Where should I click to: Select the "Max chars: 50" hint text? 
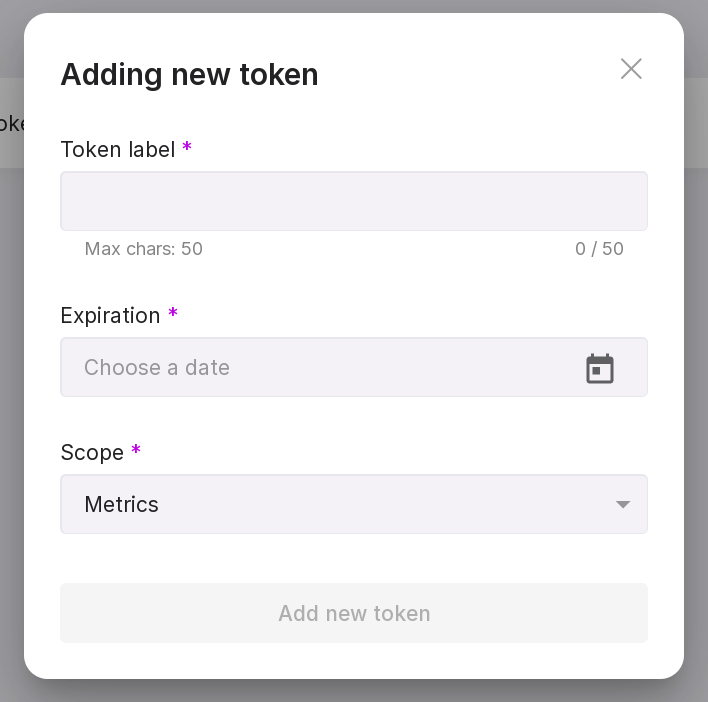point(144,249)
